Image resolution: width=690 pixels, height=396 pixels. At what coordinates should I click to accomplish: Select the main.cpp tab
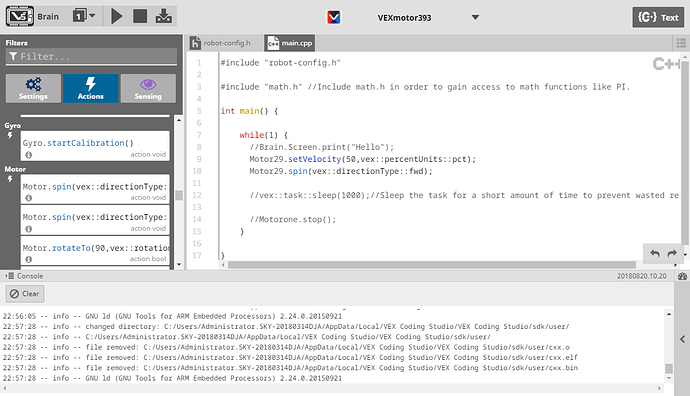(290, 43)
